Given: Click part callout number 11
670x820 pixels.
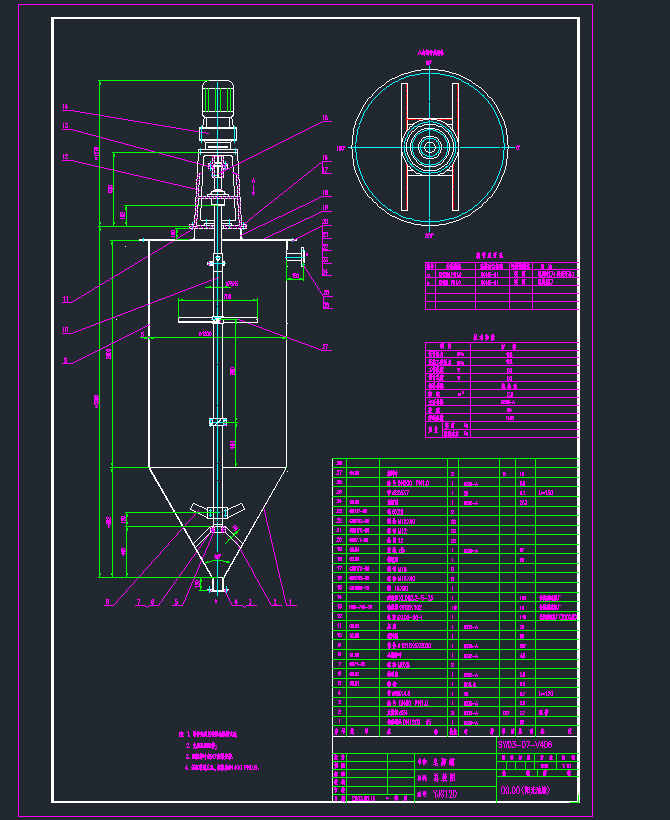Looking at the screenshot, I should [65, 299].
